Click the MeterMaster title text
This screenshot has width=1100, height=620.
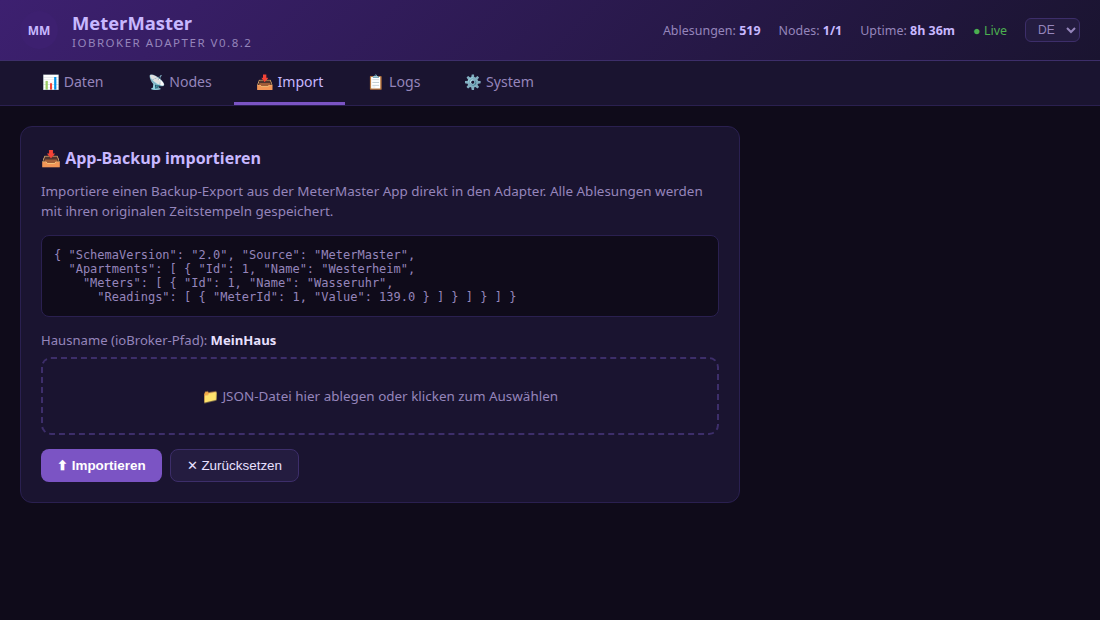[132, 23]
